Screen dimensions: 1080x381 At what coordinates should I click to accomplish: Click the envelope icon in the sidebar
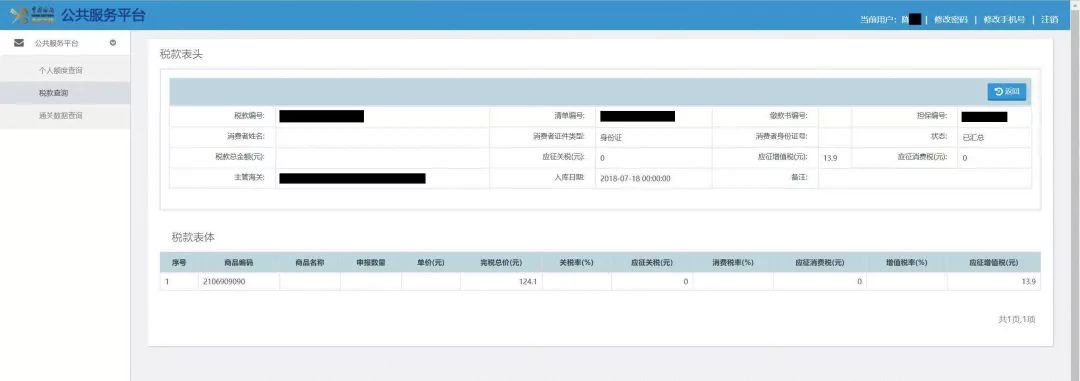(x=19, y=43)
